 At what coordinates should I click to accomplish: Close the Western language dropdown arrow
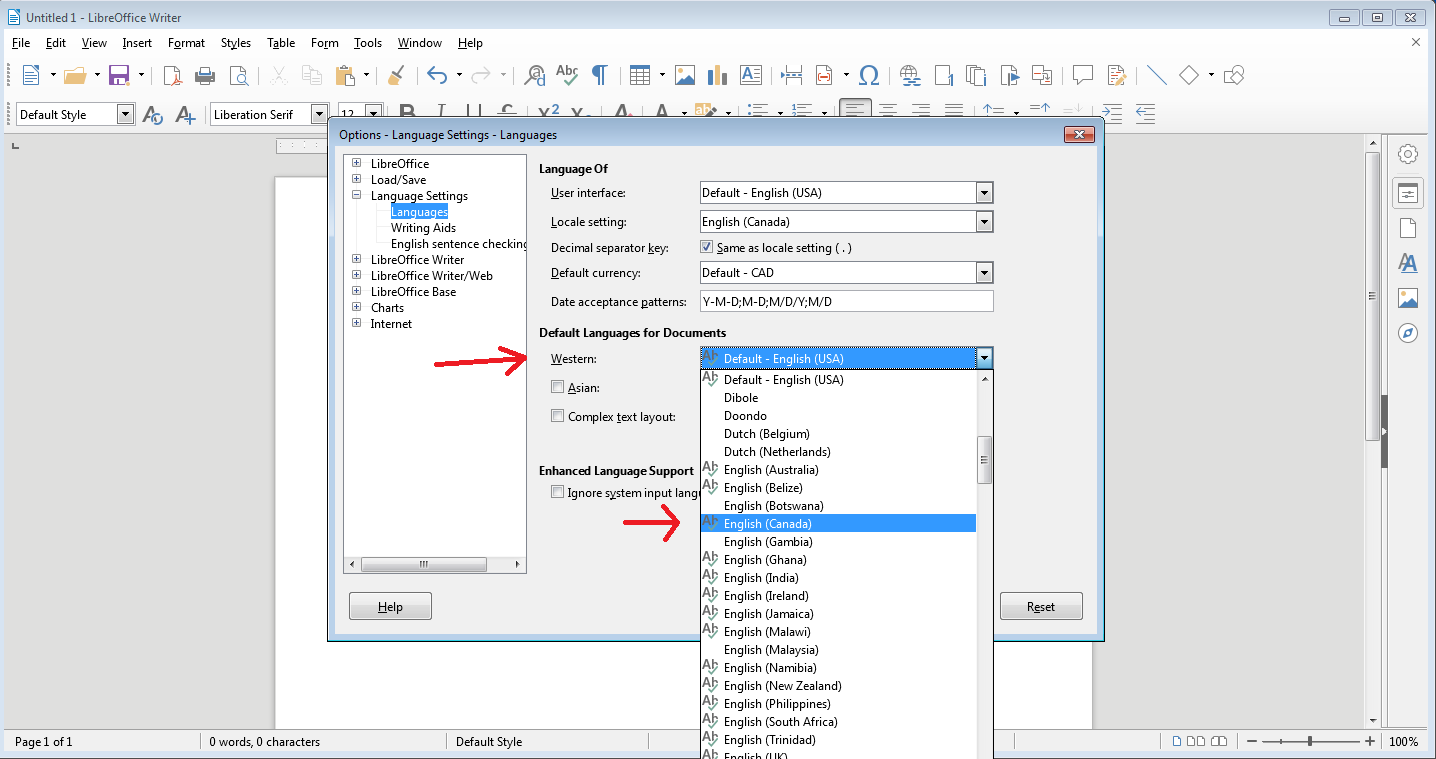click(x=984, y=358)
